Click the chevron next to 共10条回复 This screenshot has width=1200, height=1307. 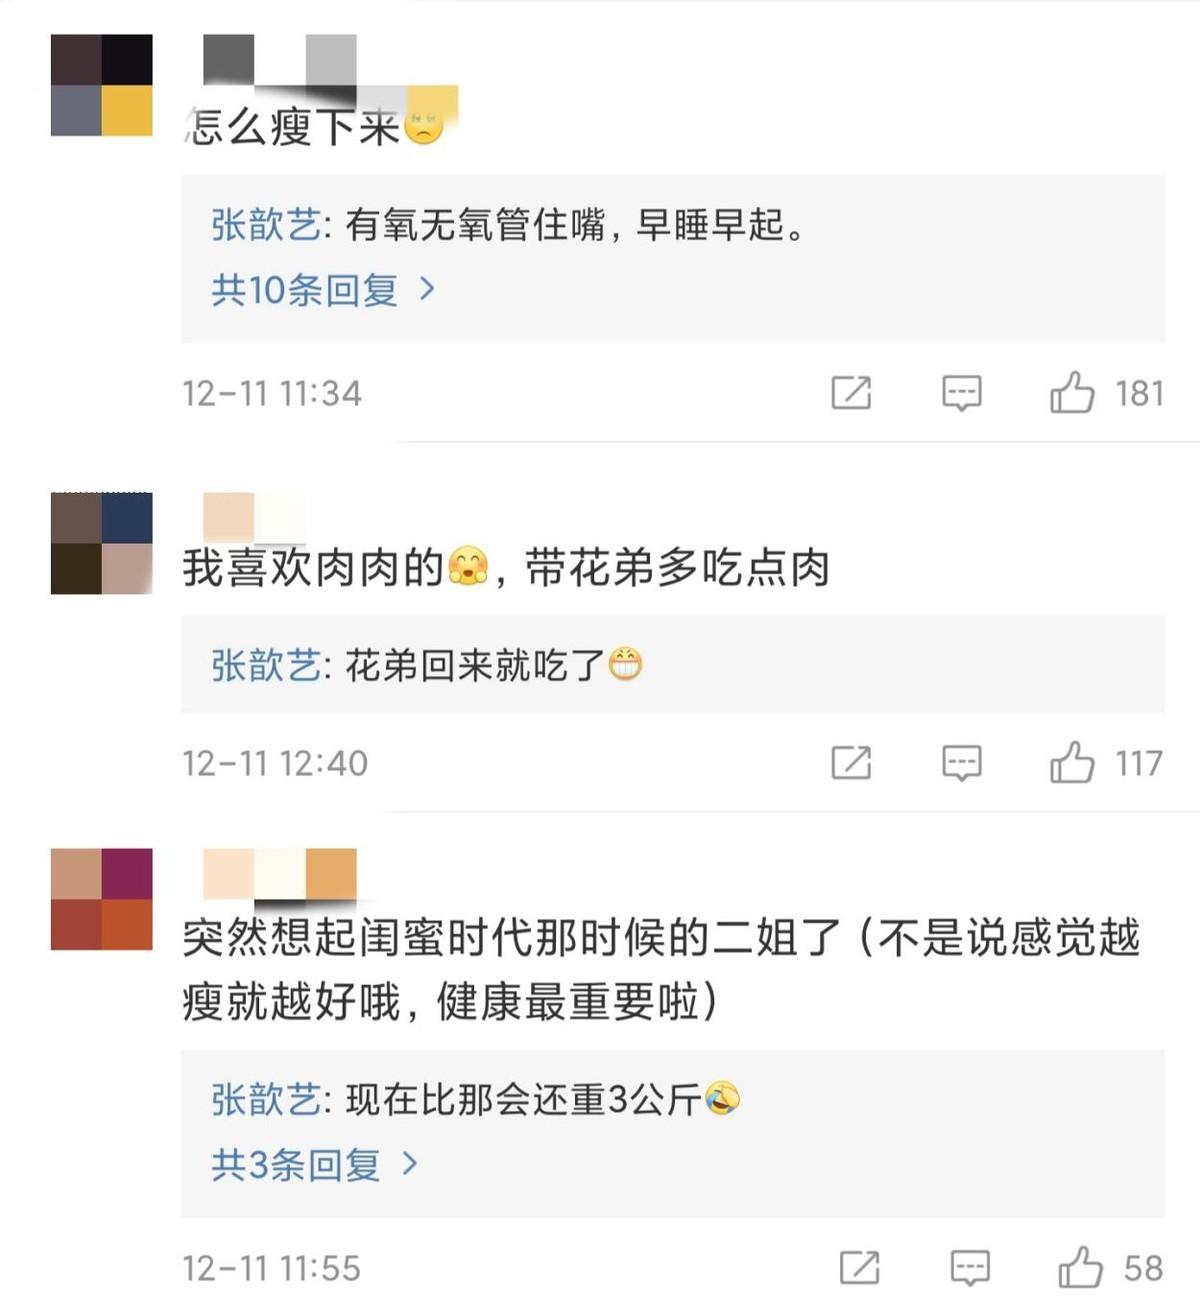(x=427, y=289)
